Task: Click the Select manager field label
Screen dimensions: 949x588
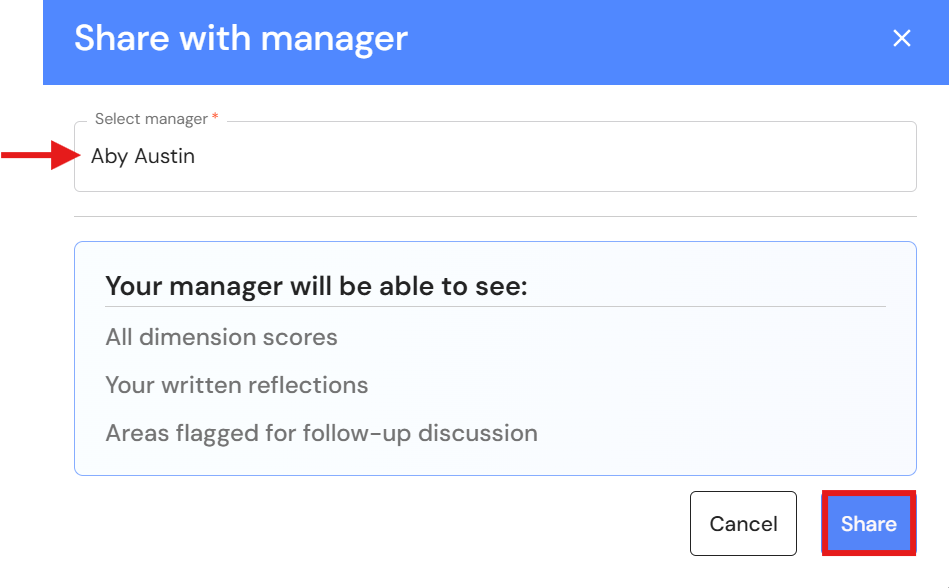Action: click(151, 119)
